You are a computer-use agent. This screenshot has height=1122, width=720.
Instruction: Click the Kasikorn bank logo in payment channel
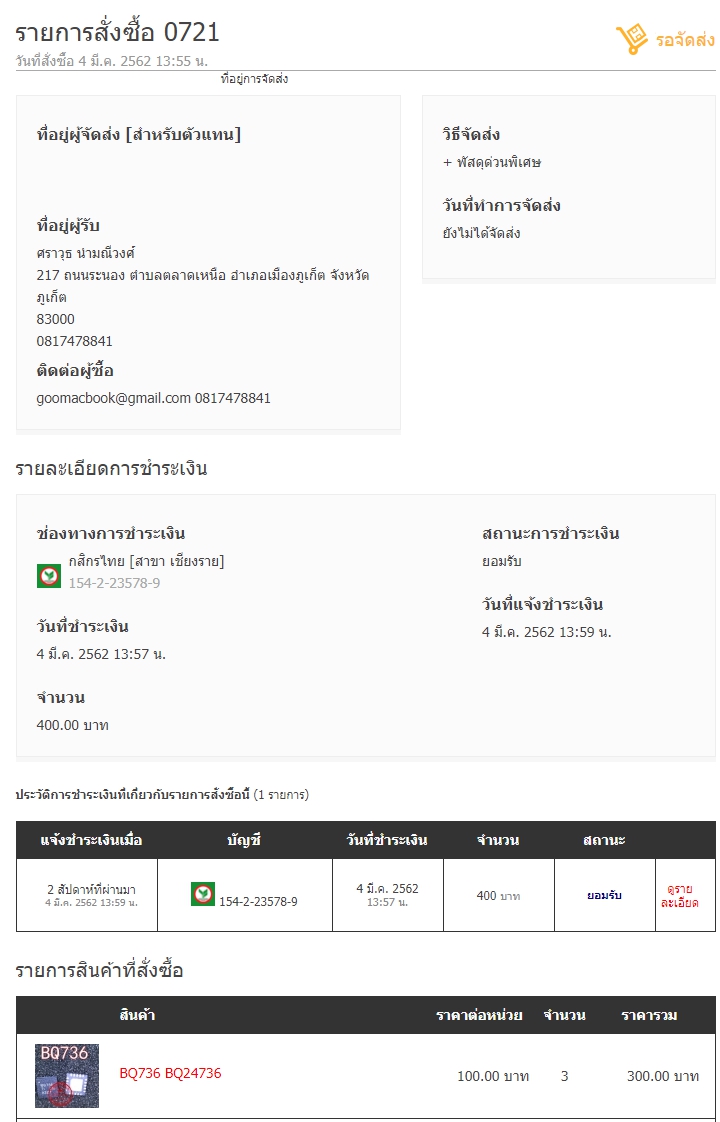tap(49, 575)
